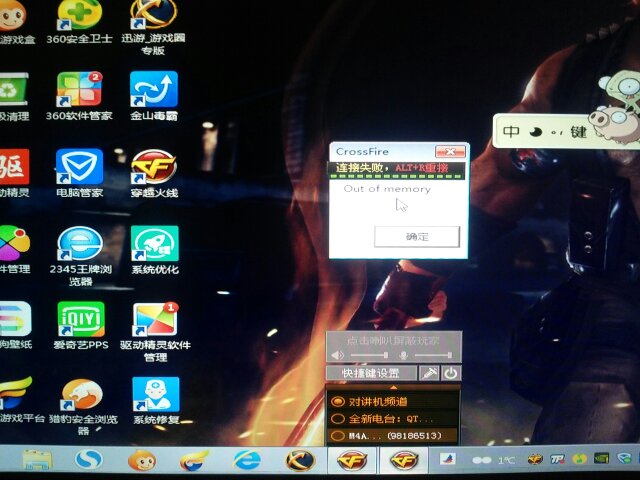Click the Out of memory message text
Viewport: 640px width, 480px height.
click(387, 189)
